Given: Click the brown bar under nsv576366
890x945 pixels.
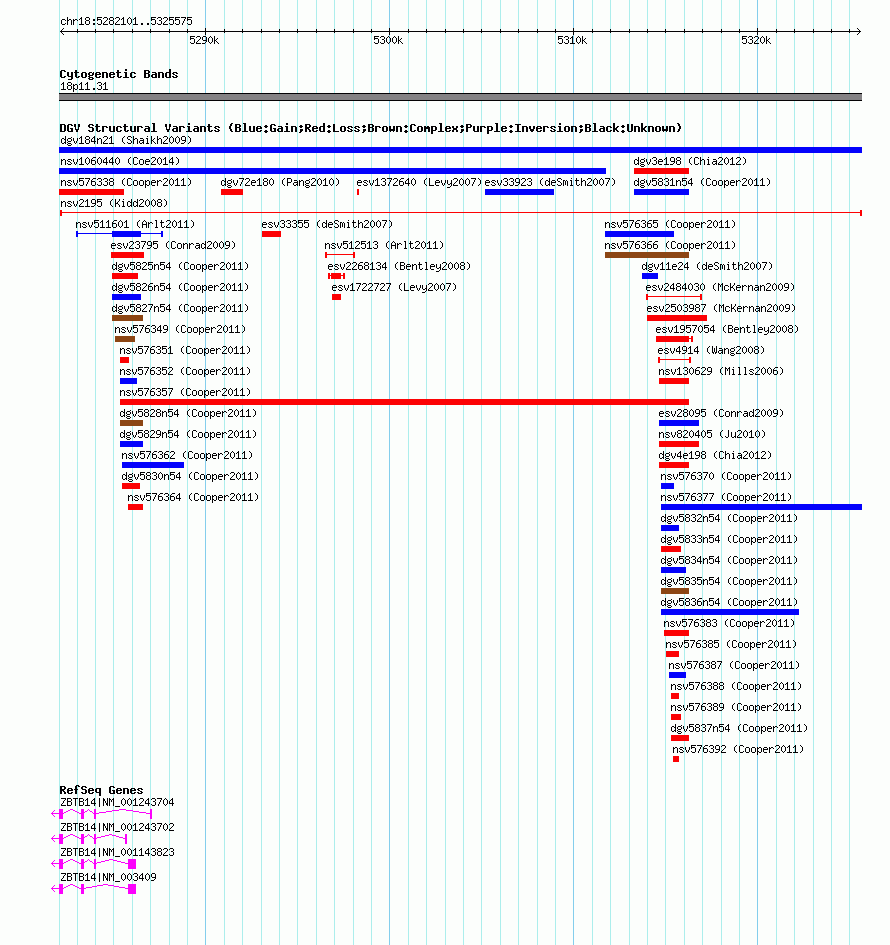Looking at the screenshot, I should point(647,255).
